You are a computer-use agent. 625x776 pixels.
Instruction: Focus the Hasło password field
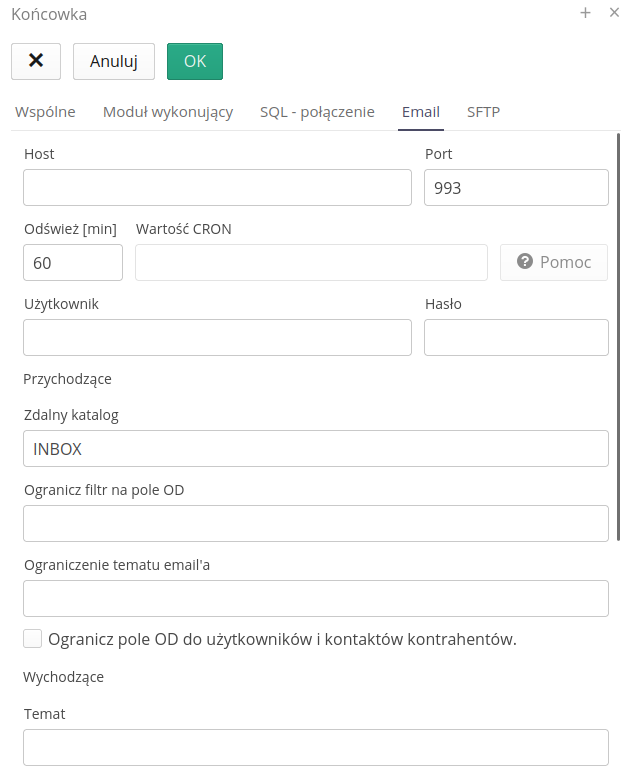516,337
